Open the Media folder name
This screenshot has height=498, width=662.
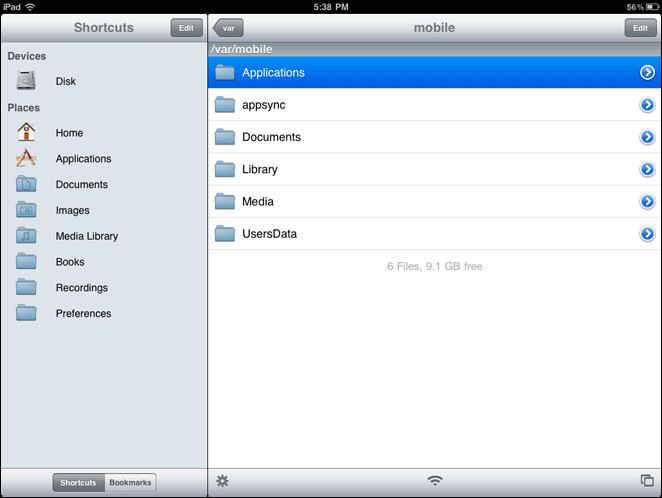(x=258, y=201)
